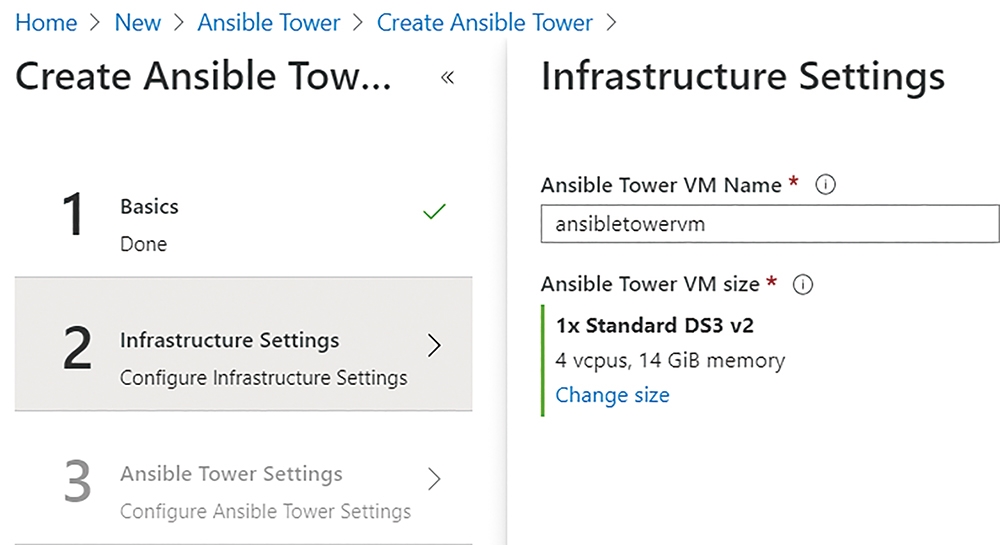
Task: Focus the Ansible Tower VM Name field
Action: click(770, 224)
